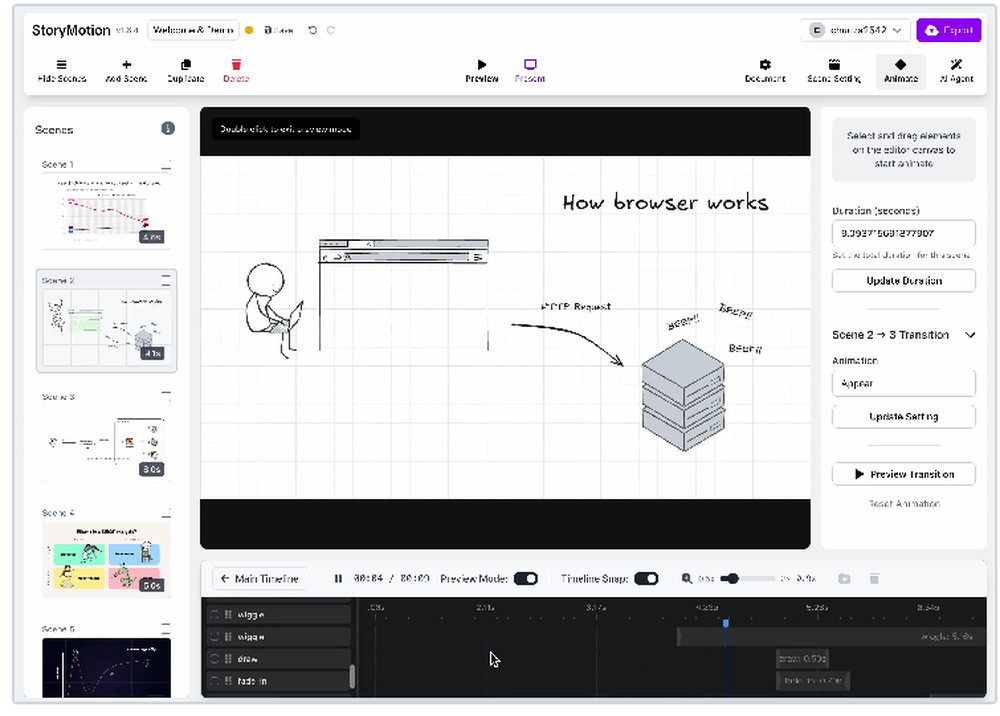Image resolution: width=1000 pixels, height=716 pixels.
Task: Open the Appear animation dropdown
Action: (x=903, y=383)
